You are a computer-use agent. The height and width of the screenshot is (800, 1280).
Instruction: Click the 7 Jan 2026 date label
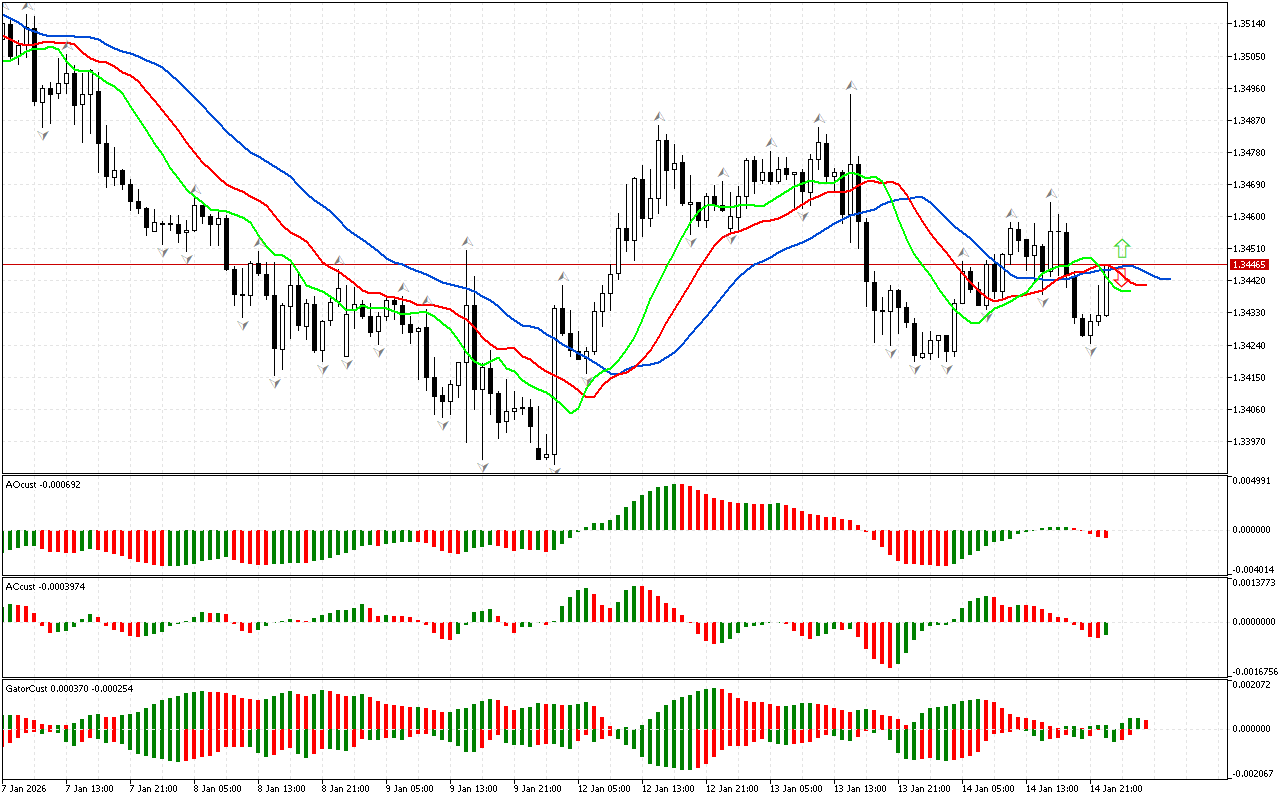(26, 788)
